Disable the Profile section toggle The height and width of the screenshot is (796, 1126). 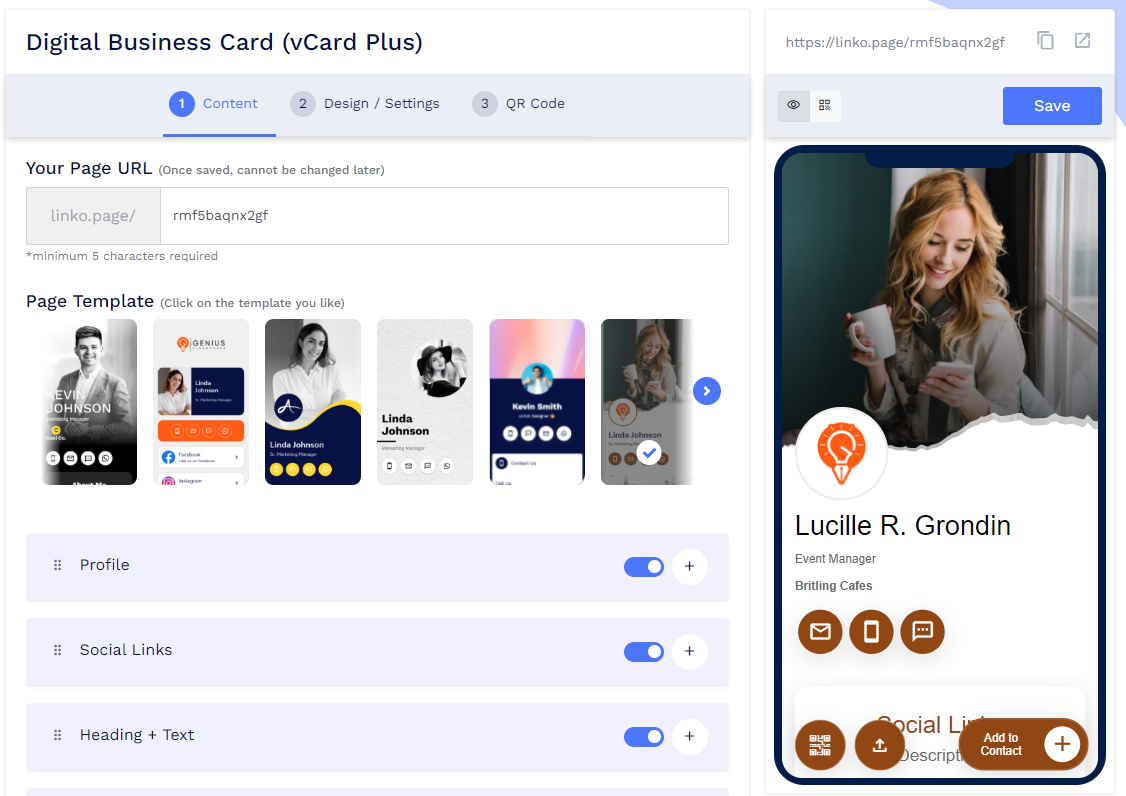(643, 567)
